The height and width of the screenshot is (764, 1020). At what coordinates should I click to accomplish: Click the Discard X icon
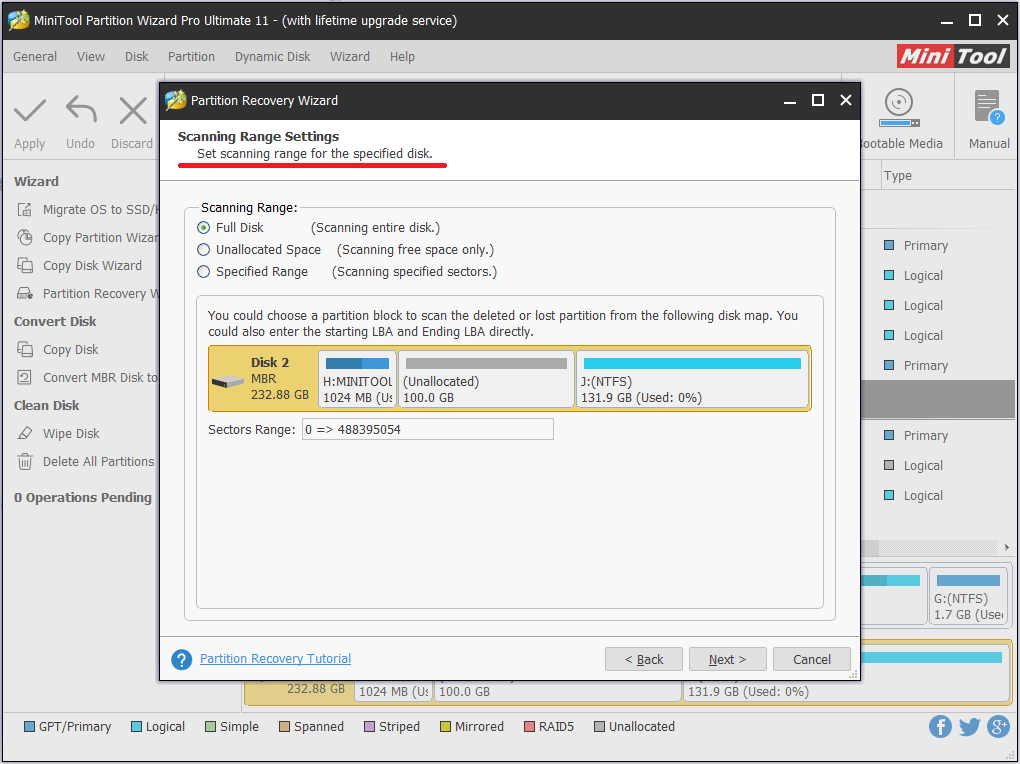pos(133,111)
